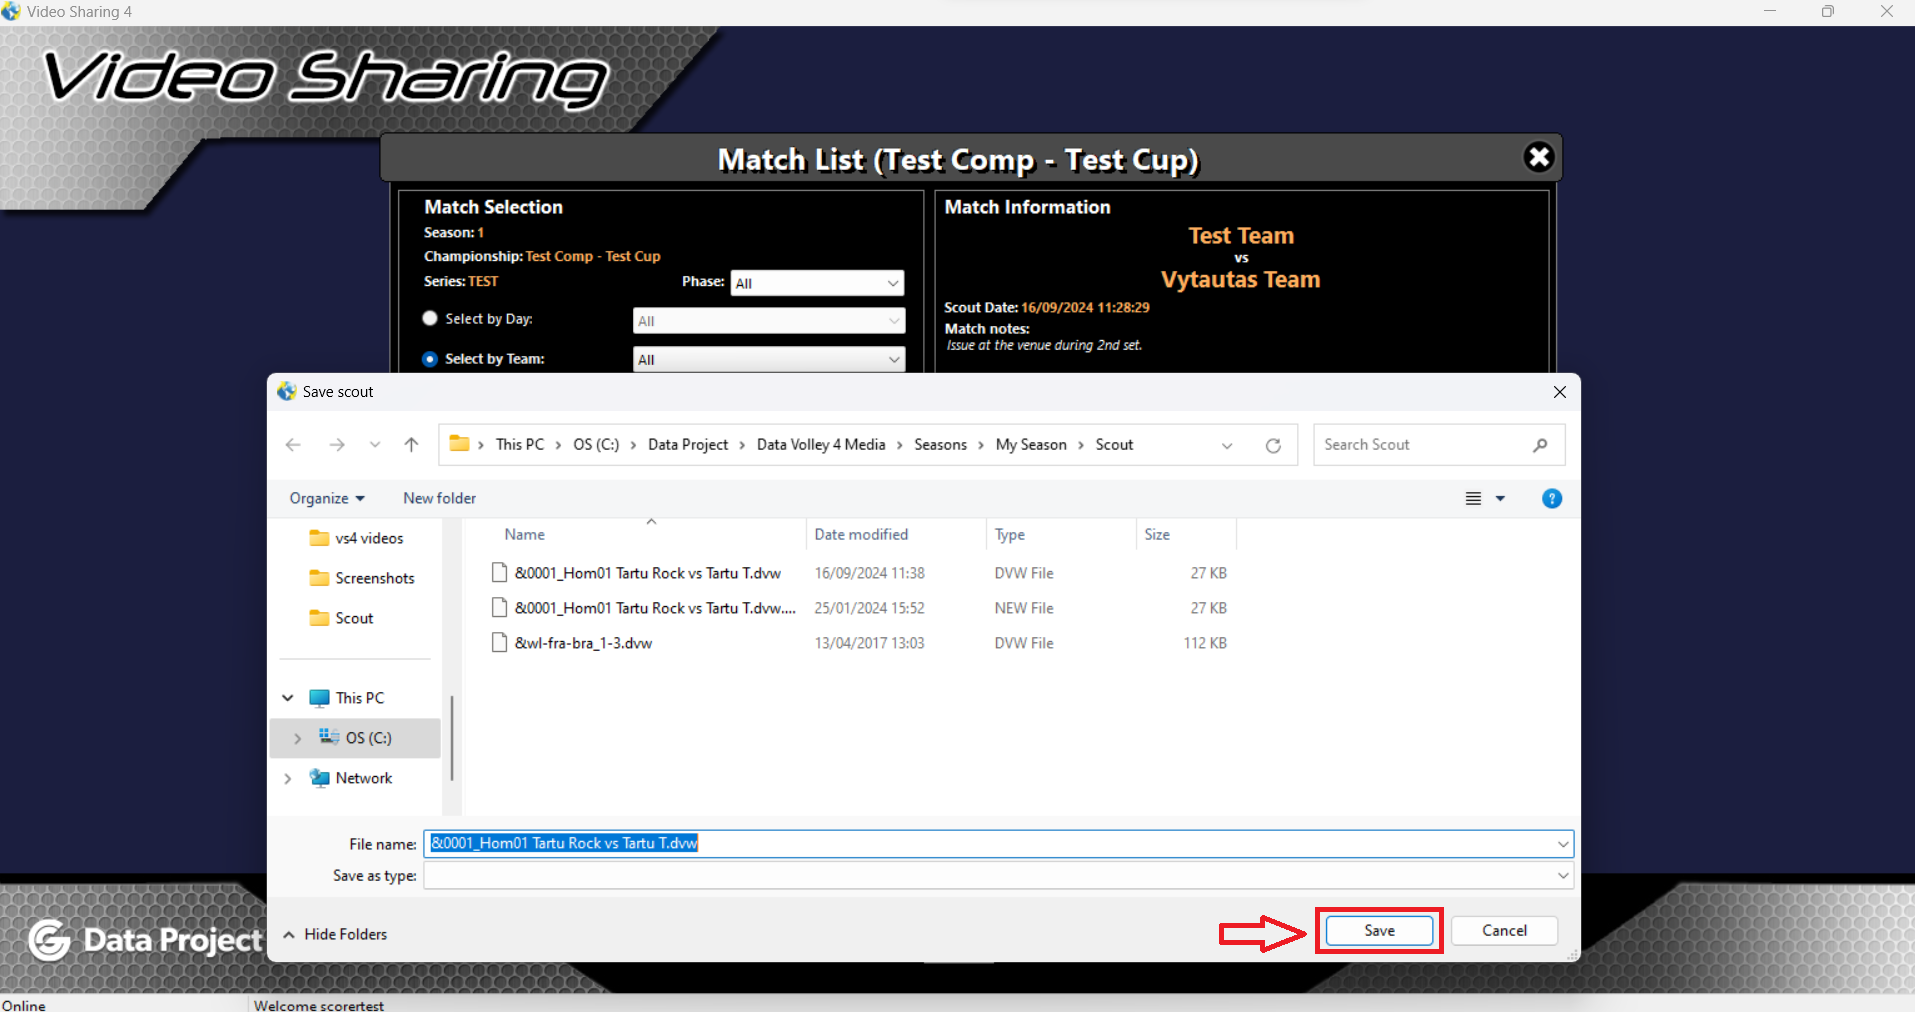Viewport: 1915px width, 1012px height.
Task: Close the Save scout dialog
Action: (x=1560, y=392)
